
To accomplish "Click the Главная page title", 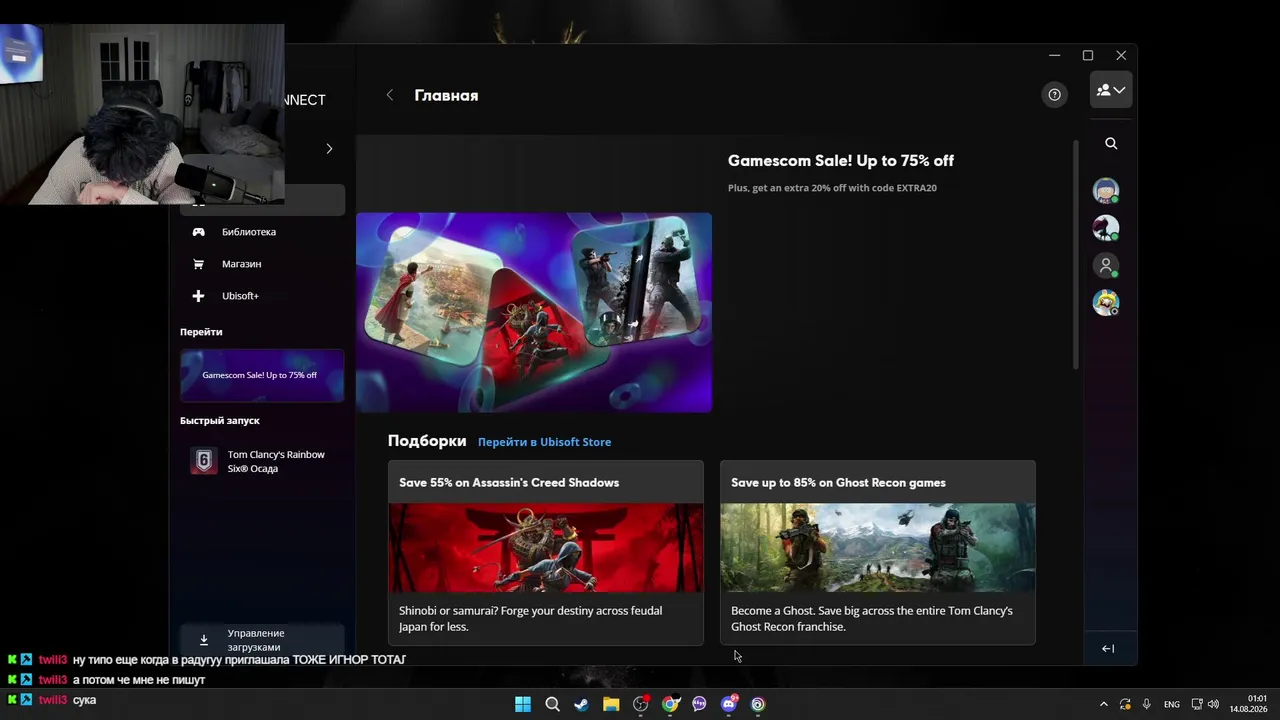I will 446,96.
